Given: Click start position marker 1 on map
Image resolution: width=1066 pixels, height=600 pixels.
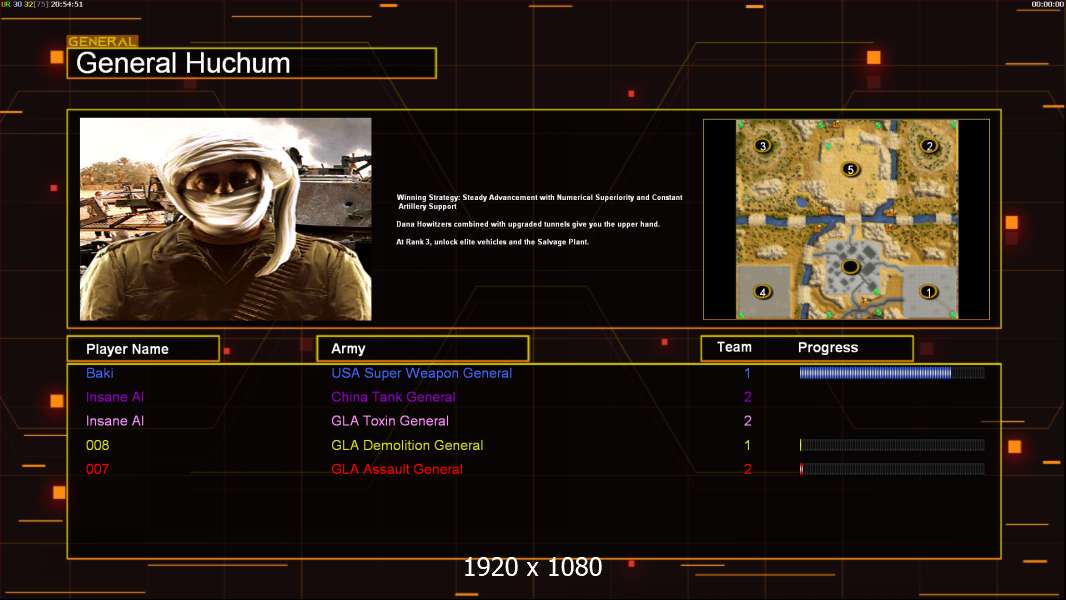Looking at the screenshot, I should click(x=929, y=292).
